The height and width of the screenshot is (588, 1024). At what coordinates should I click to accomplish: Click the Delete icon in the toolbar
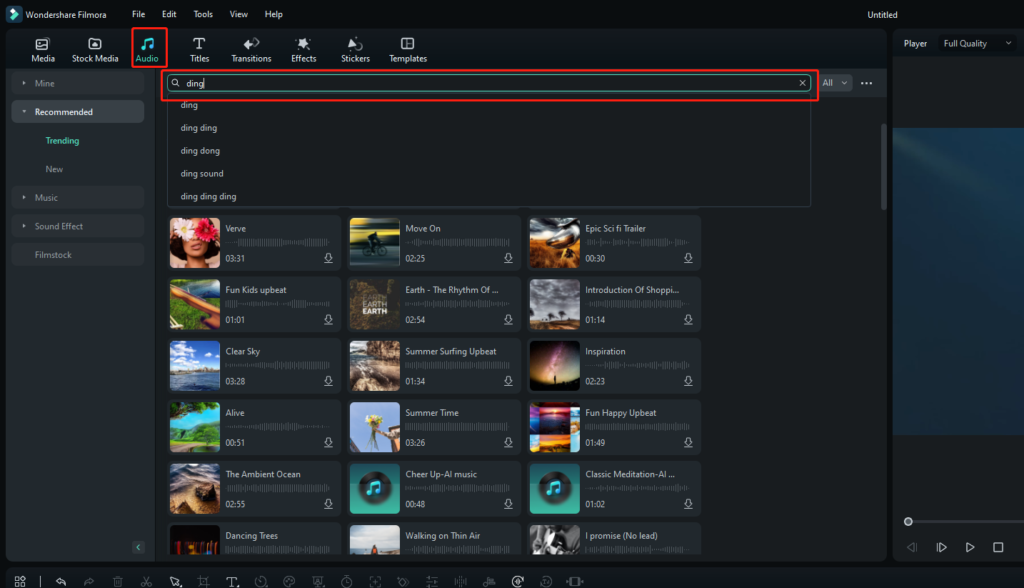(117, 580)
